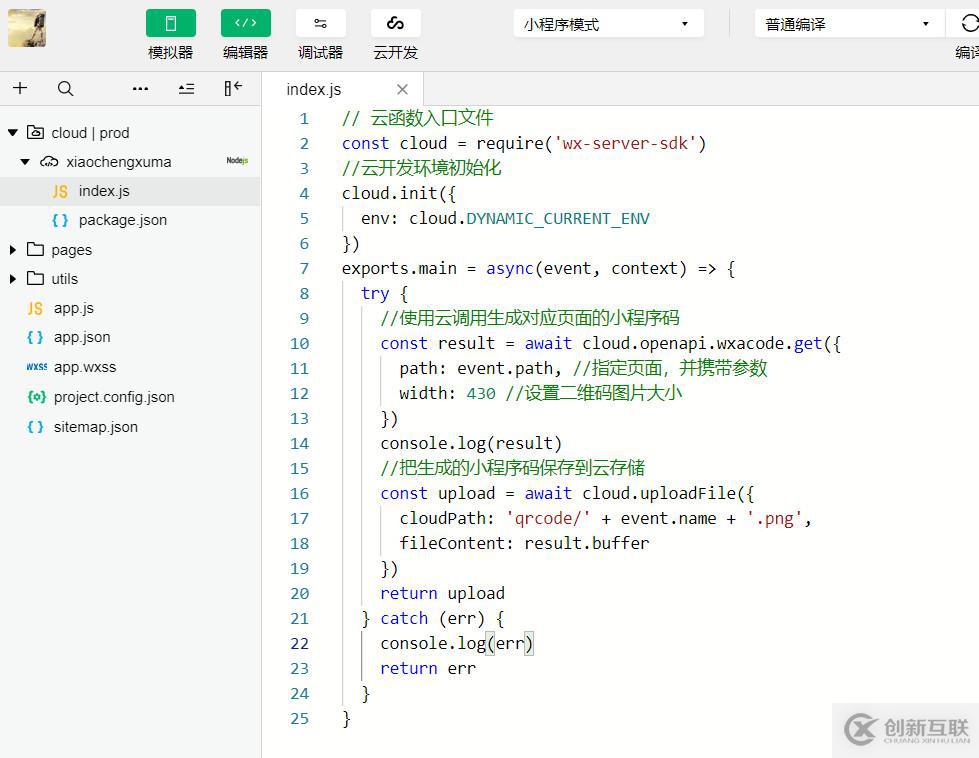Click the comment 云函数入口文件 on line 1
Viewport: 979px width, 758px height.
(x=431, y=118)
